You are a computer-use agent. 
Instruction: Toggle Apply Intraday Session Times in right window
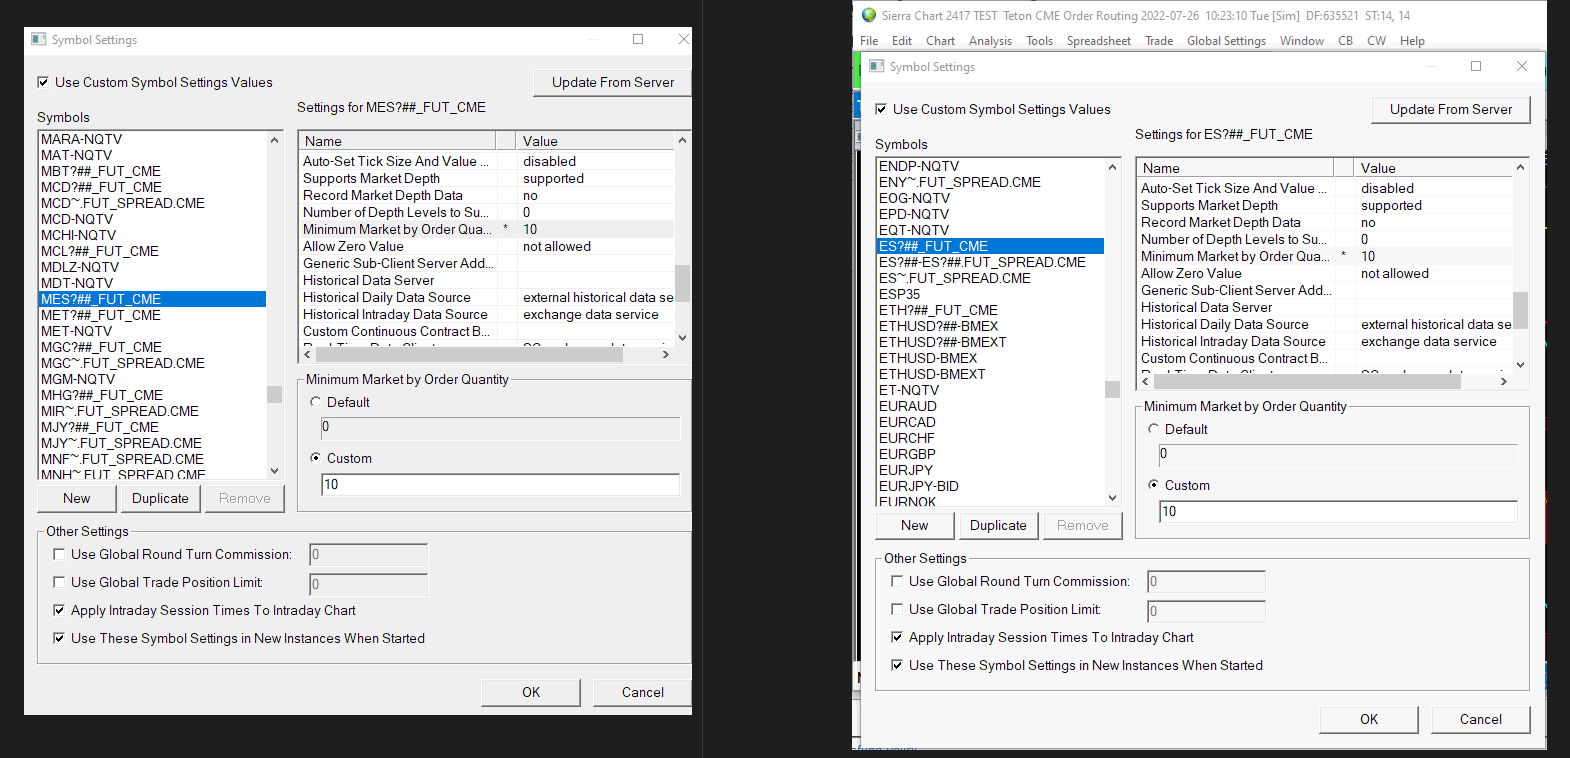point(897,637)
